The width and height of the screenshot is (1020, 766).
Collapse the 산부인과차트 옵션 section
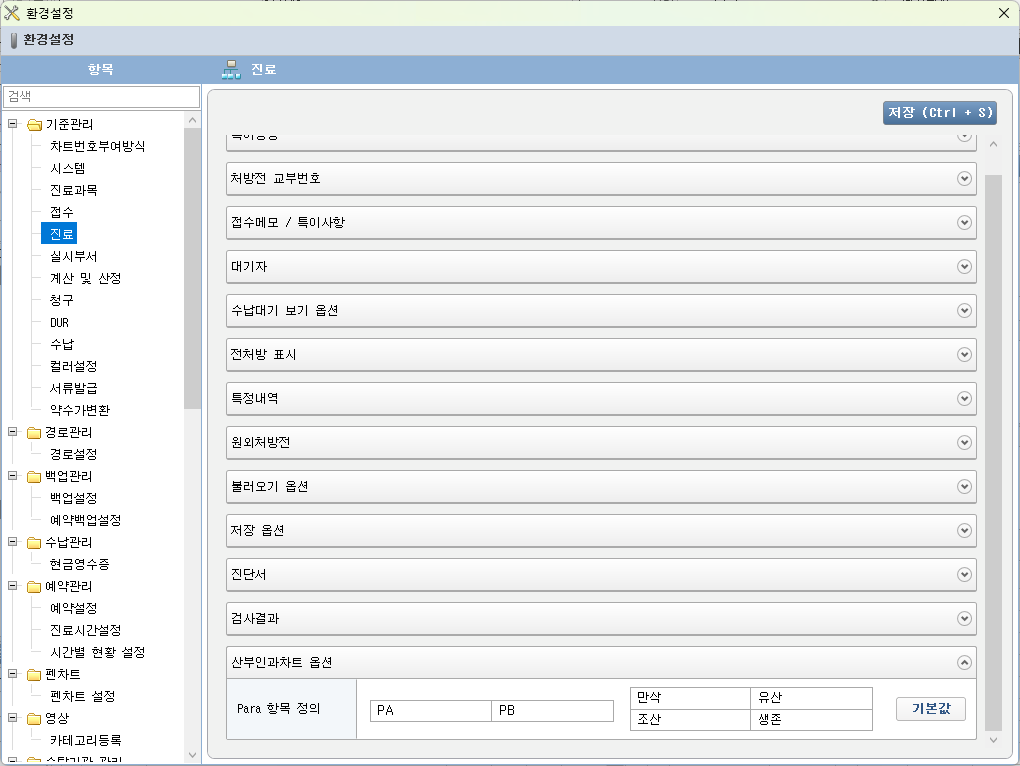click(964, 662)
